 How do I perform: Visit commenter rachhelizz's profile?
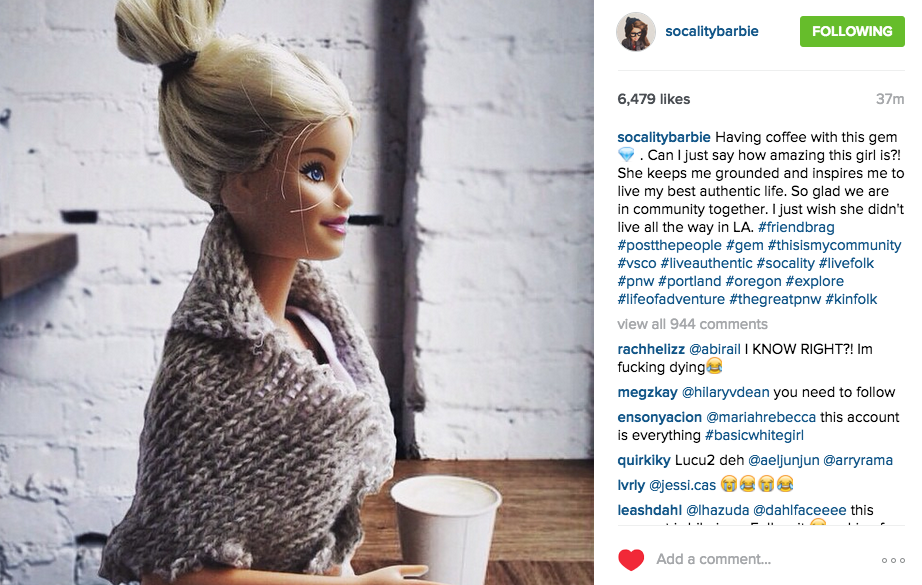tap(651, 349)
